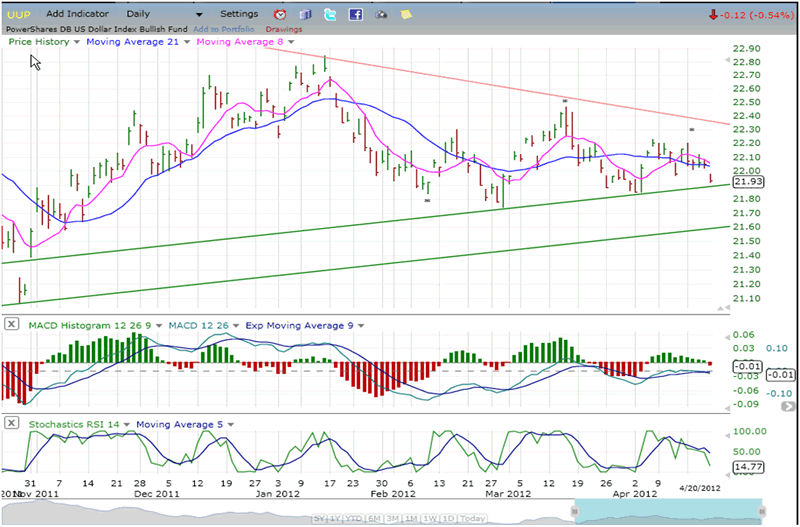Close the MACD Histogram indicator panel
The image size is (800, 527).
pos(10,324)
